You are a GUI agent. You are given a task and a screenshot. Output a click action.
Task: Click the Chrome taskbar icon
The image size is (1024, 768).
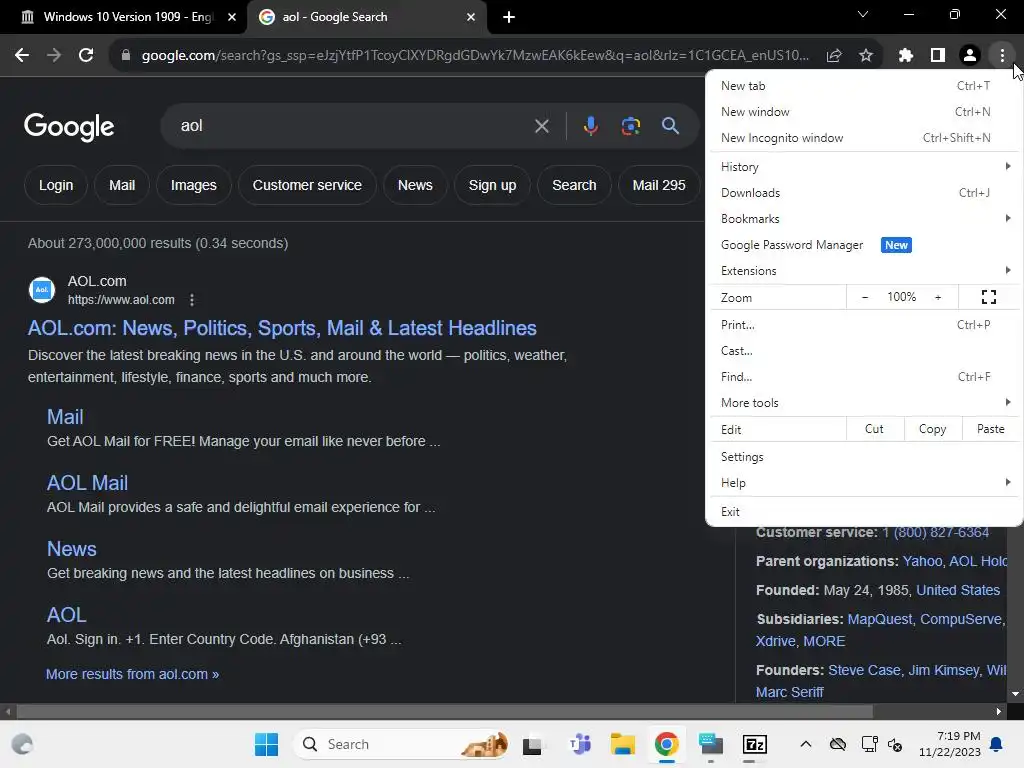pyautogui.click(x=666, y=744)
